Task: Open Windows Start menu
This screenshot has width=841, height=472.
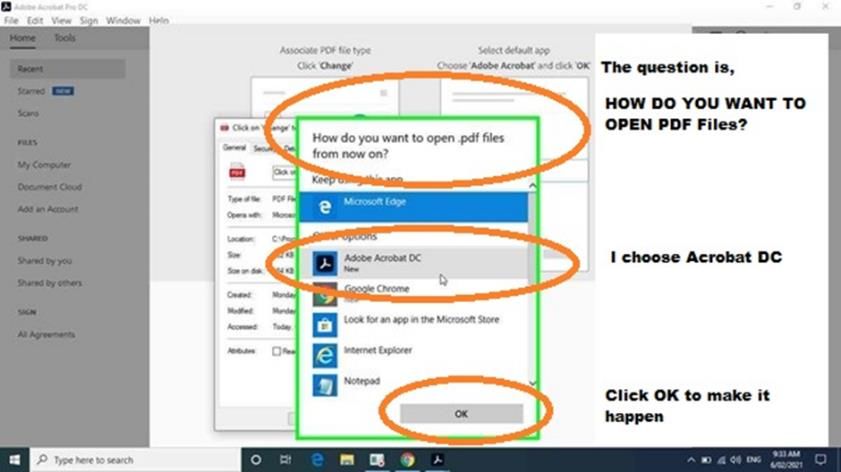Action: (x=14, y=460)
